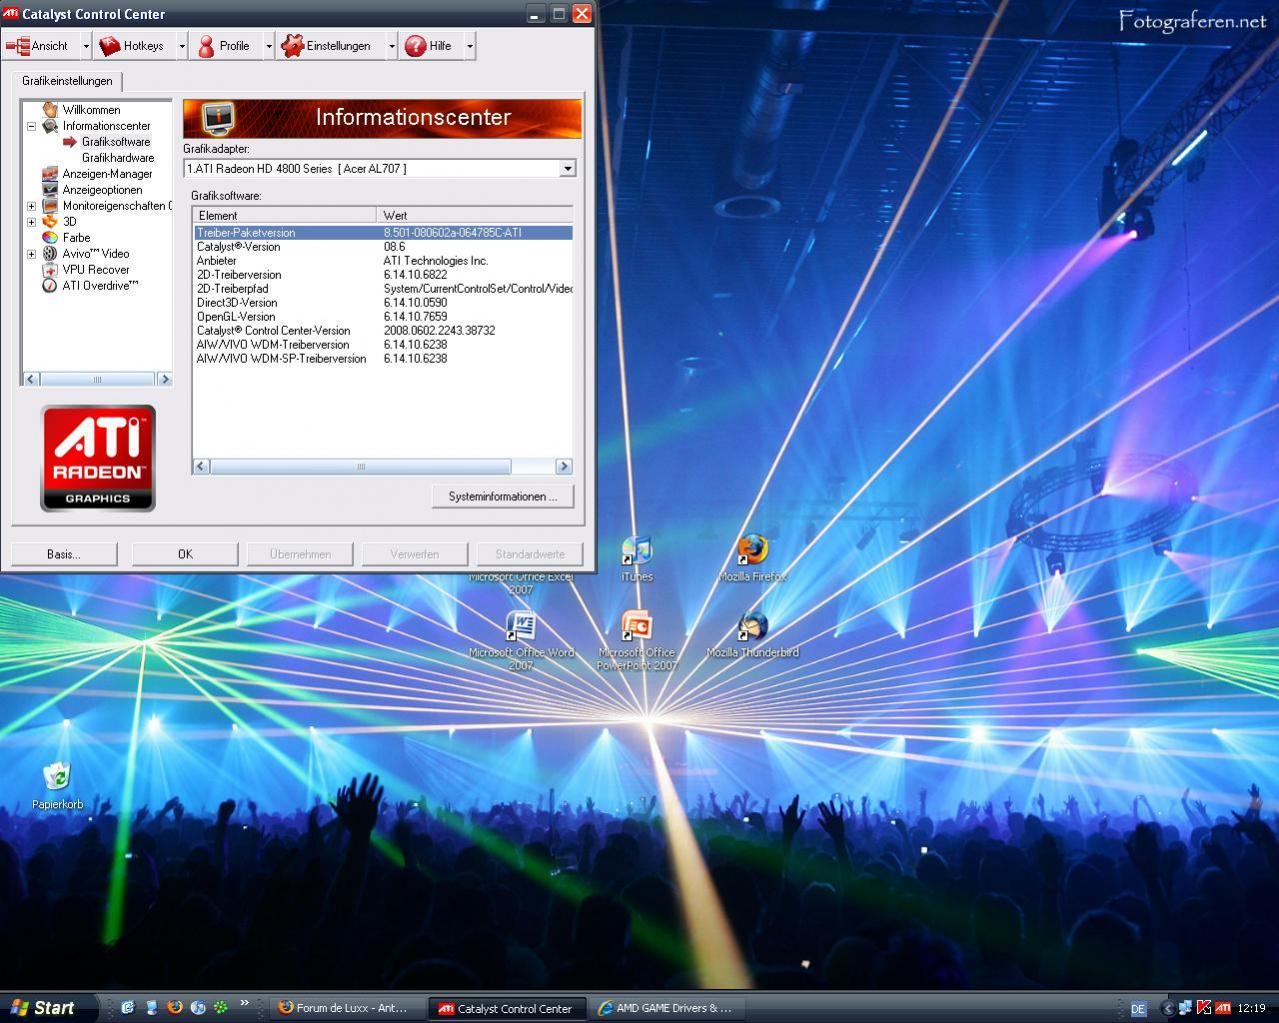1279x1023 pixels.
Task: Select Grafikhardware in the tree
Action: coord(118,158)
